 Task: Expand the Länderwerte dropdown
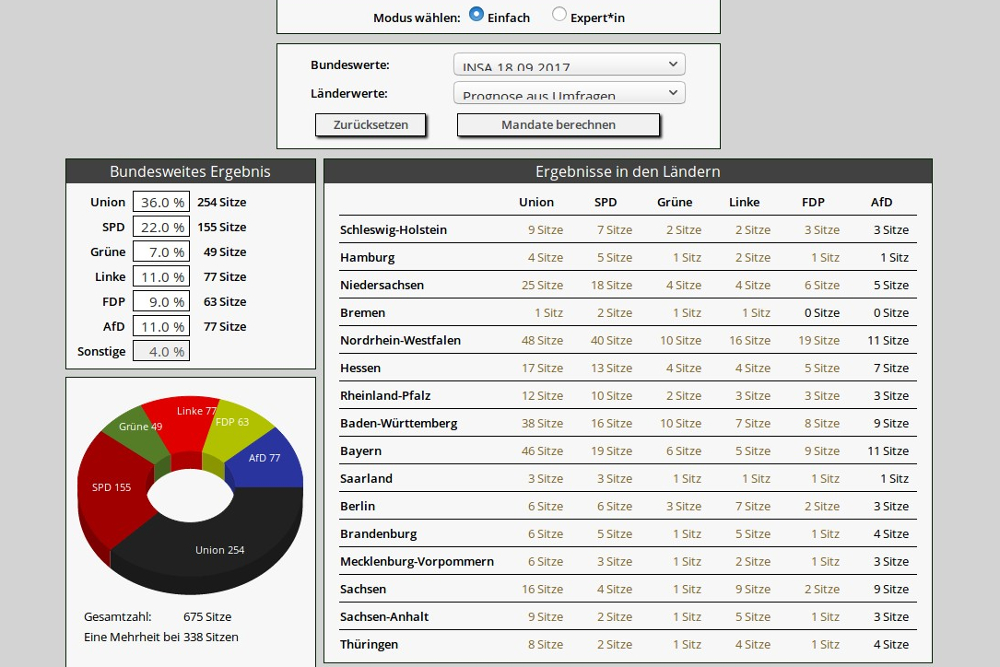[568, 94]
